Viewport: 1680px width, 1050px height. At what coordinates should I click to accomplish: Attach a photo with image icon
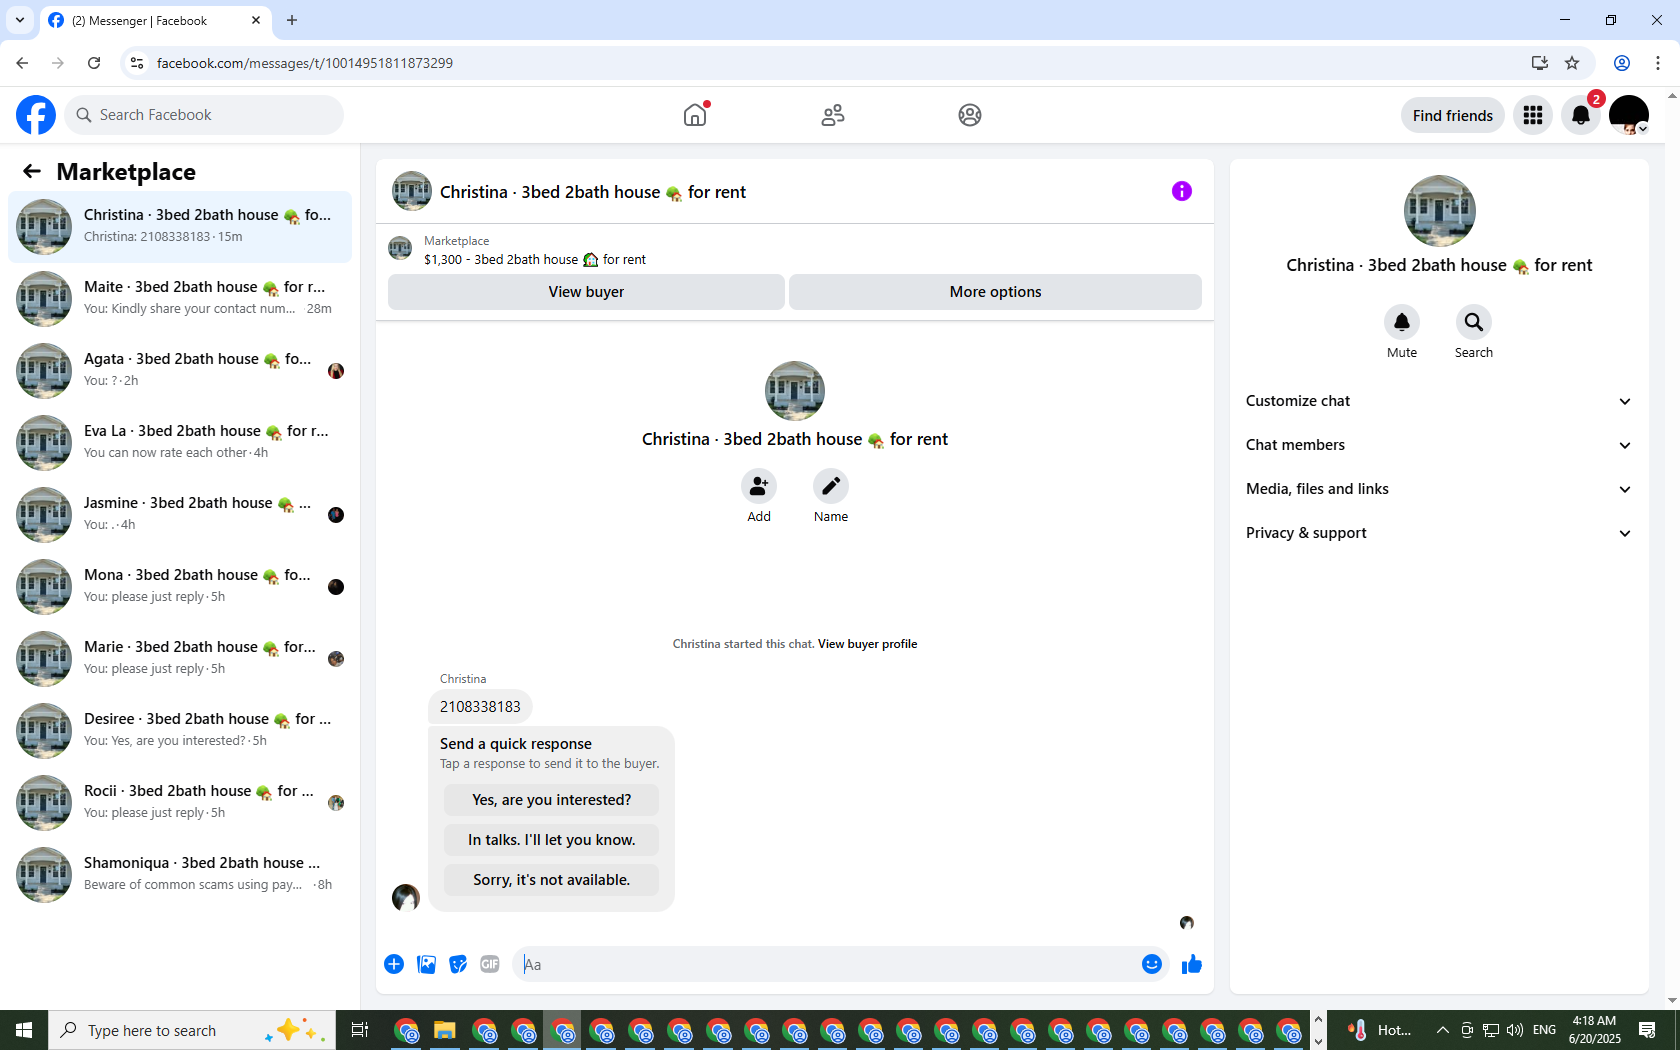(x=426, y=964)
